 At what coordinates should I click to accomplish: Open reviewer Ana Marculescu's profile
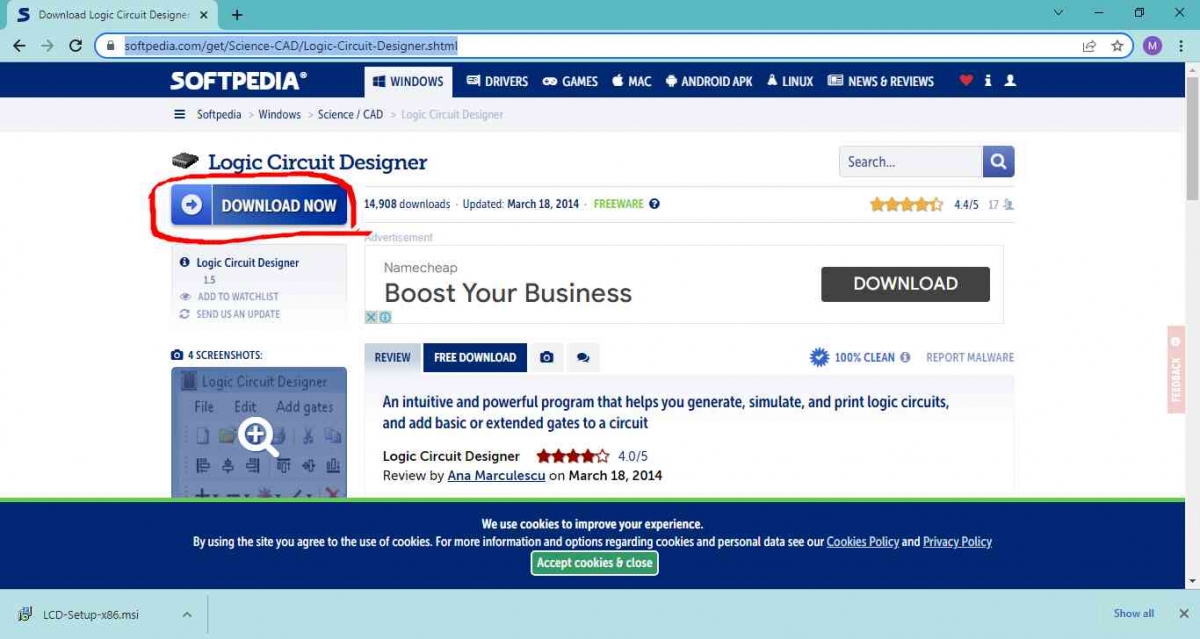(496, 476)
